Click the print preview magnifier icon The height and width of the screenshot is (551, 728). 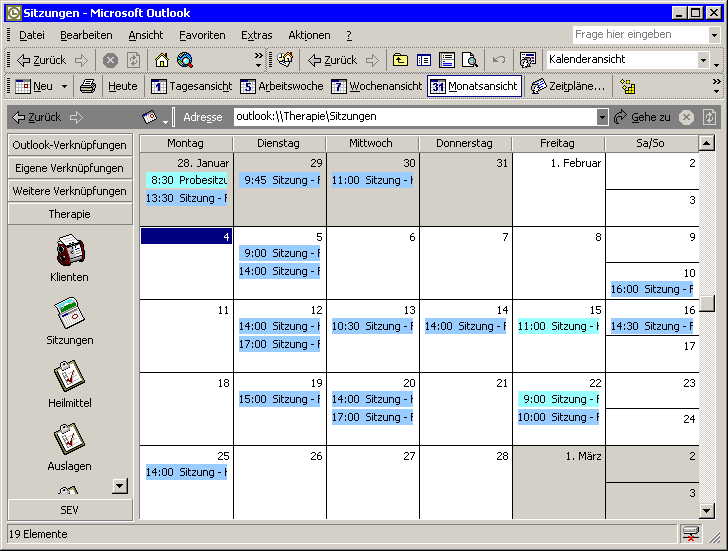coord(470,60)
